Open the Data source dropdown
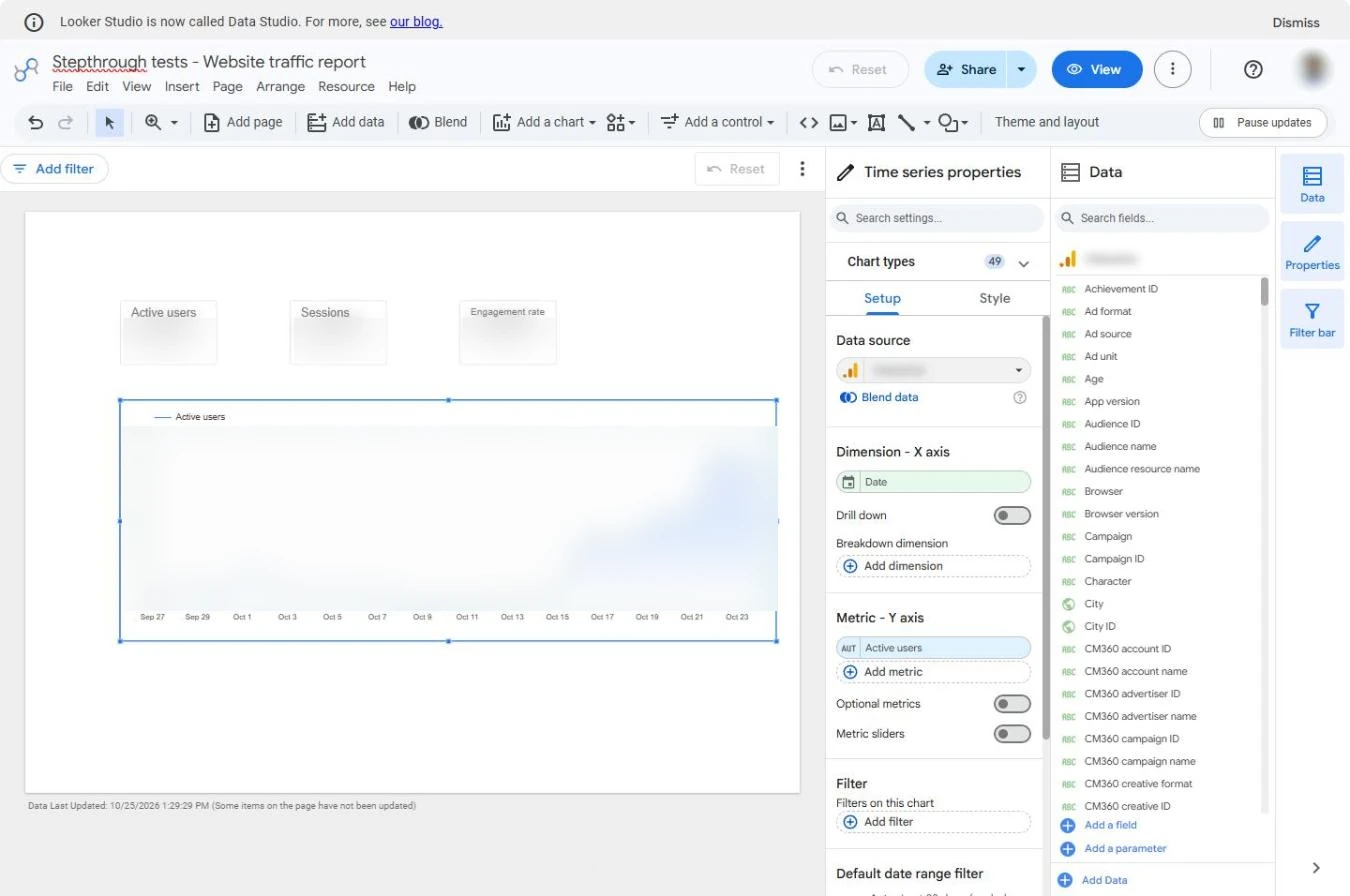Image resolution: width=1350 pixels, height=896 pixels. (x=934, y=370)
